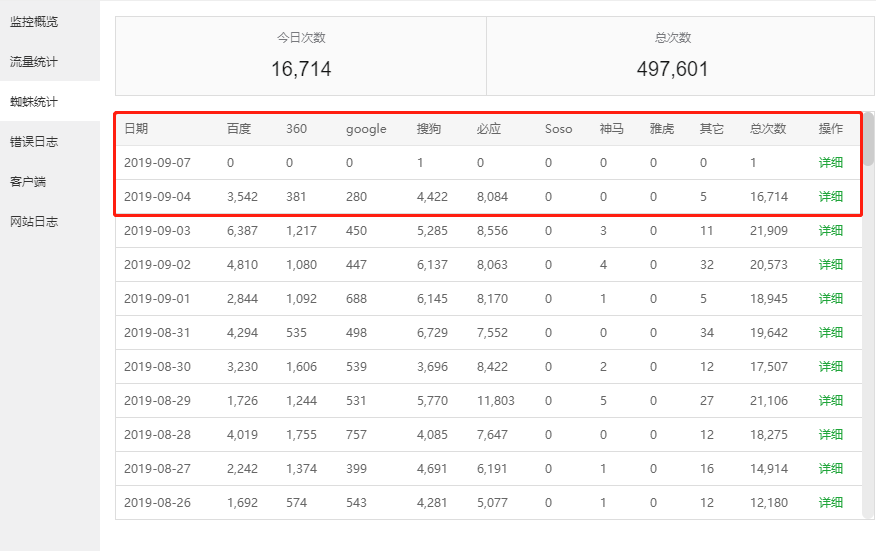The height and width of the screenshot is (551, 876).
Task: Click the 360 value 535
Action: click(297, 332)
